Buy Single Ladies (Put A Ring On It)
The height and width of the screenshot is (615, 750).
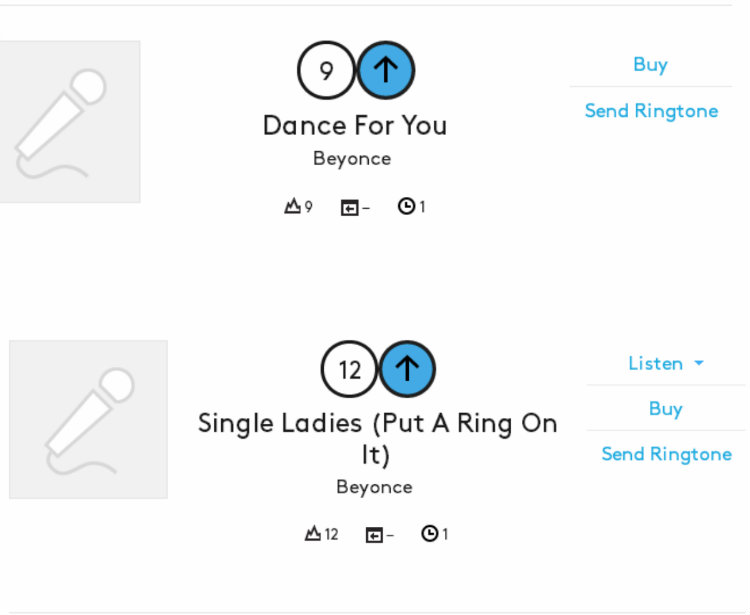click(x=665, y=408)
